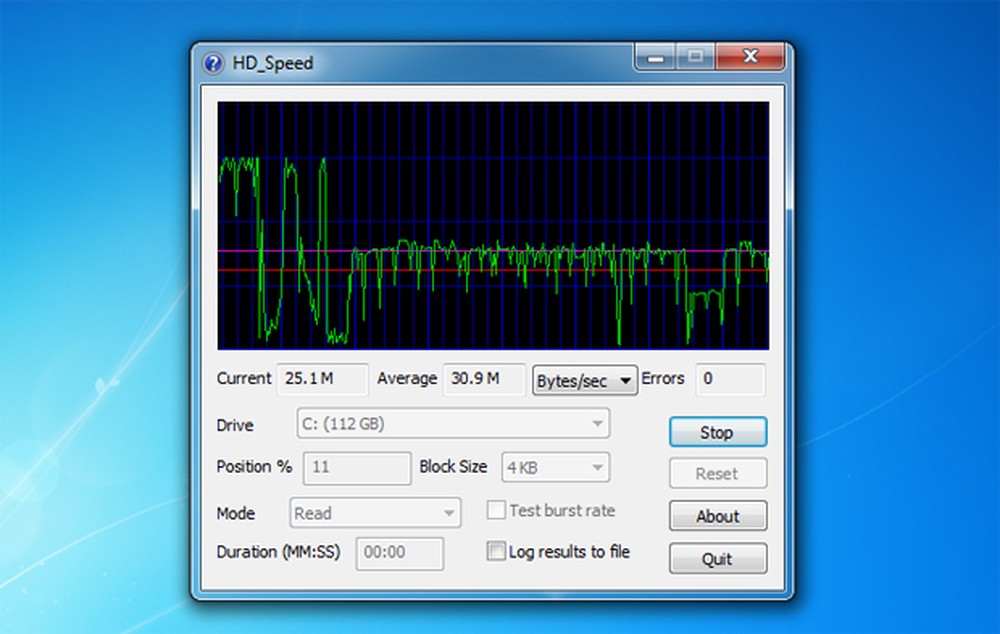Select the Duration MM:SS field

[x=400, y=554]
